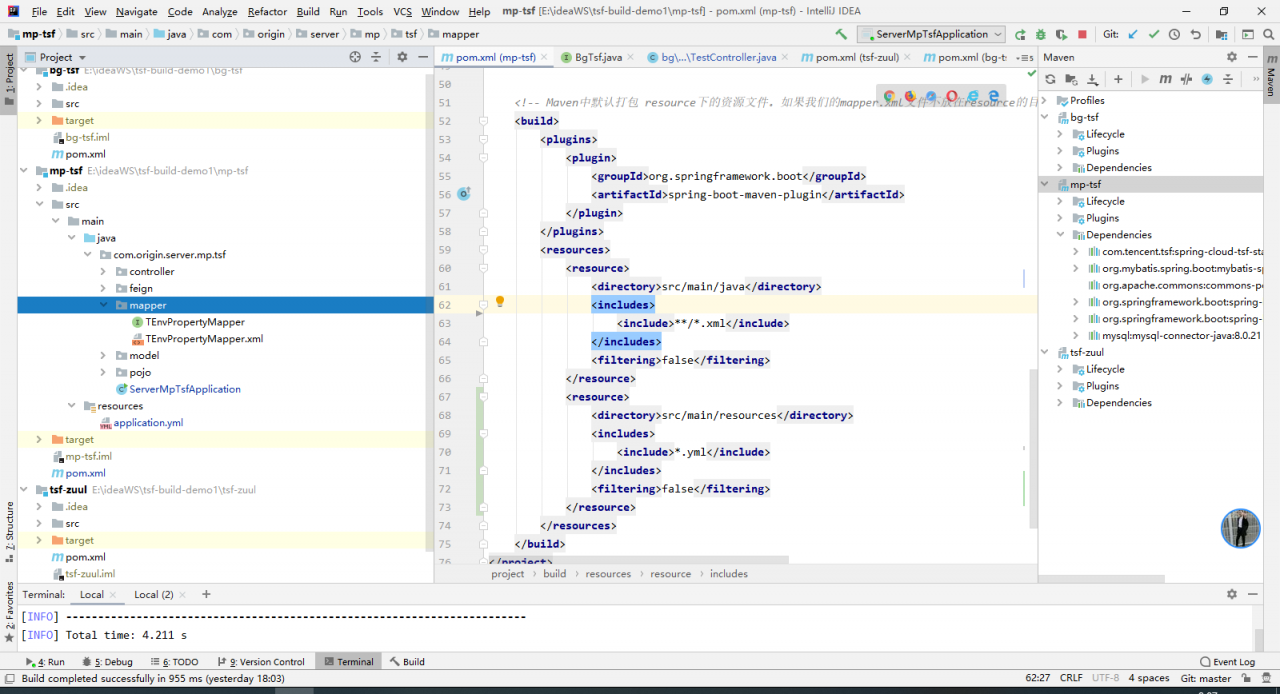1280x694 pixels.
Task: Open Event Log from status bar
Action: click(x=1227, y=662)
